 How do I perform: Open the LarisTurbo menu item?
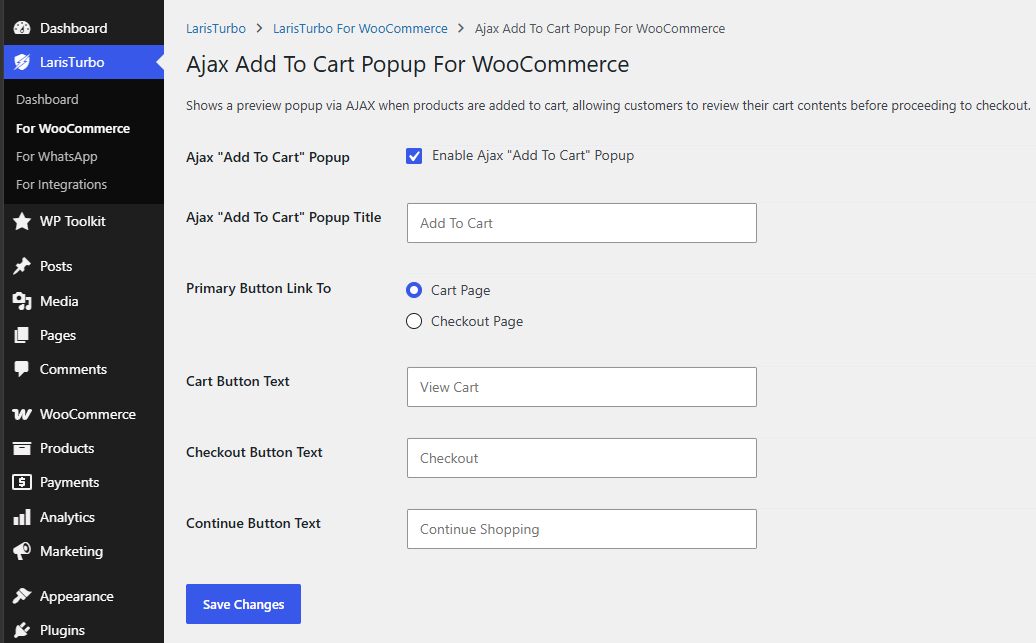click(x=84, y=62)
